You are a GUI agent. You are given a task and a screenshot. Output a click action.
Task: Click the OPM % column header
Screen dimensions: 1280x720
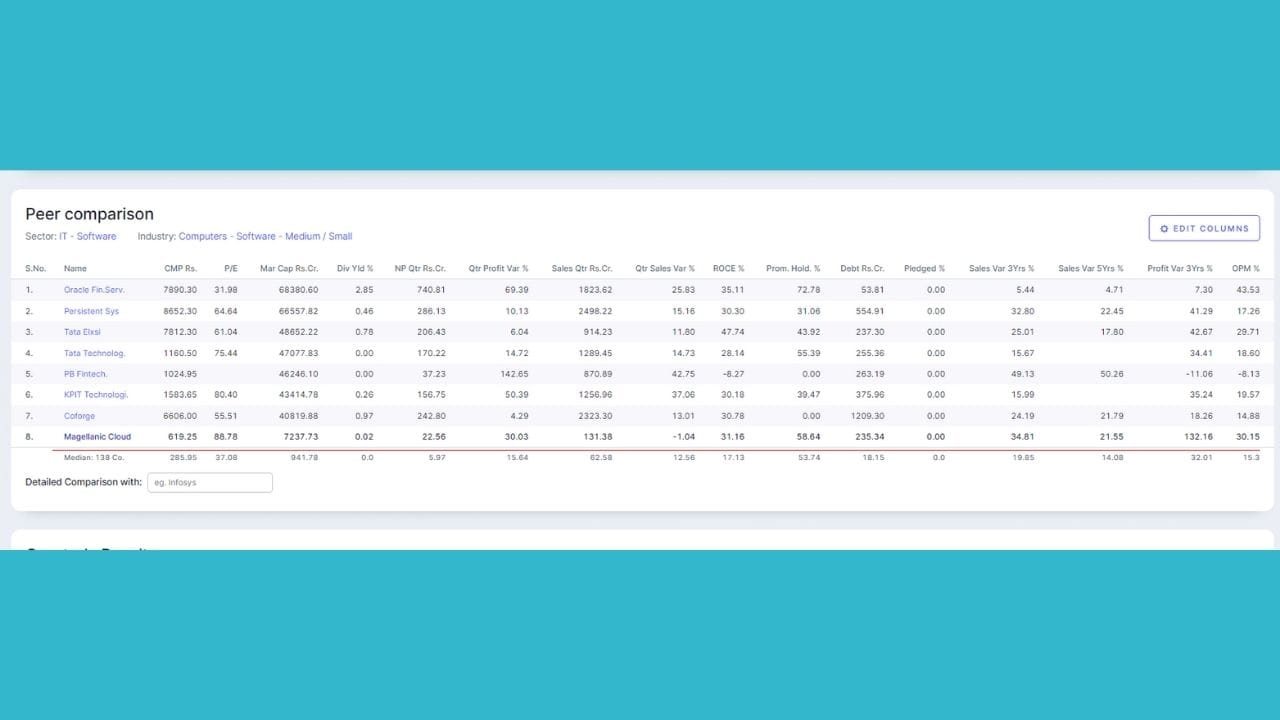1245,269
